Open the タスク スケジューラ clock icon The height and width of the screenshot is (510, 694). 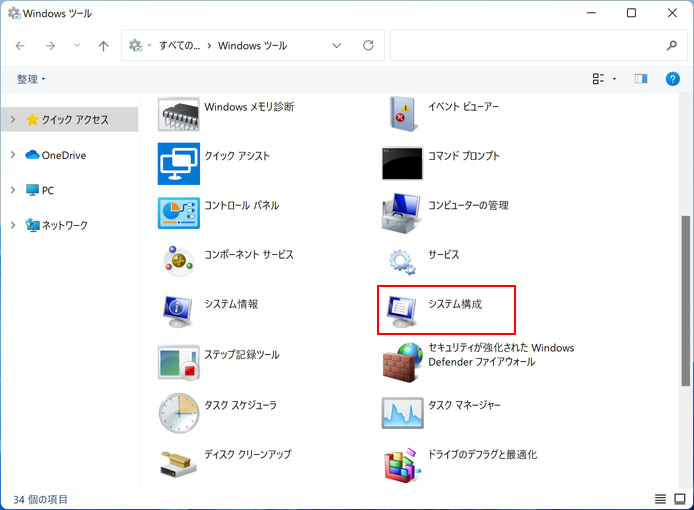point(178,413)
